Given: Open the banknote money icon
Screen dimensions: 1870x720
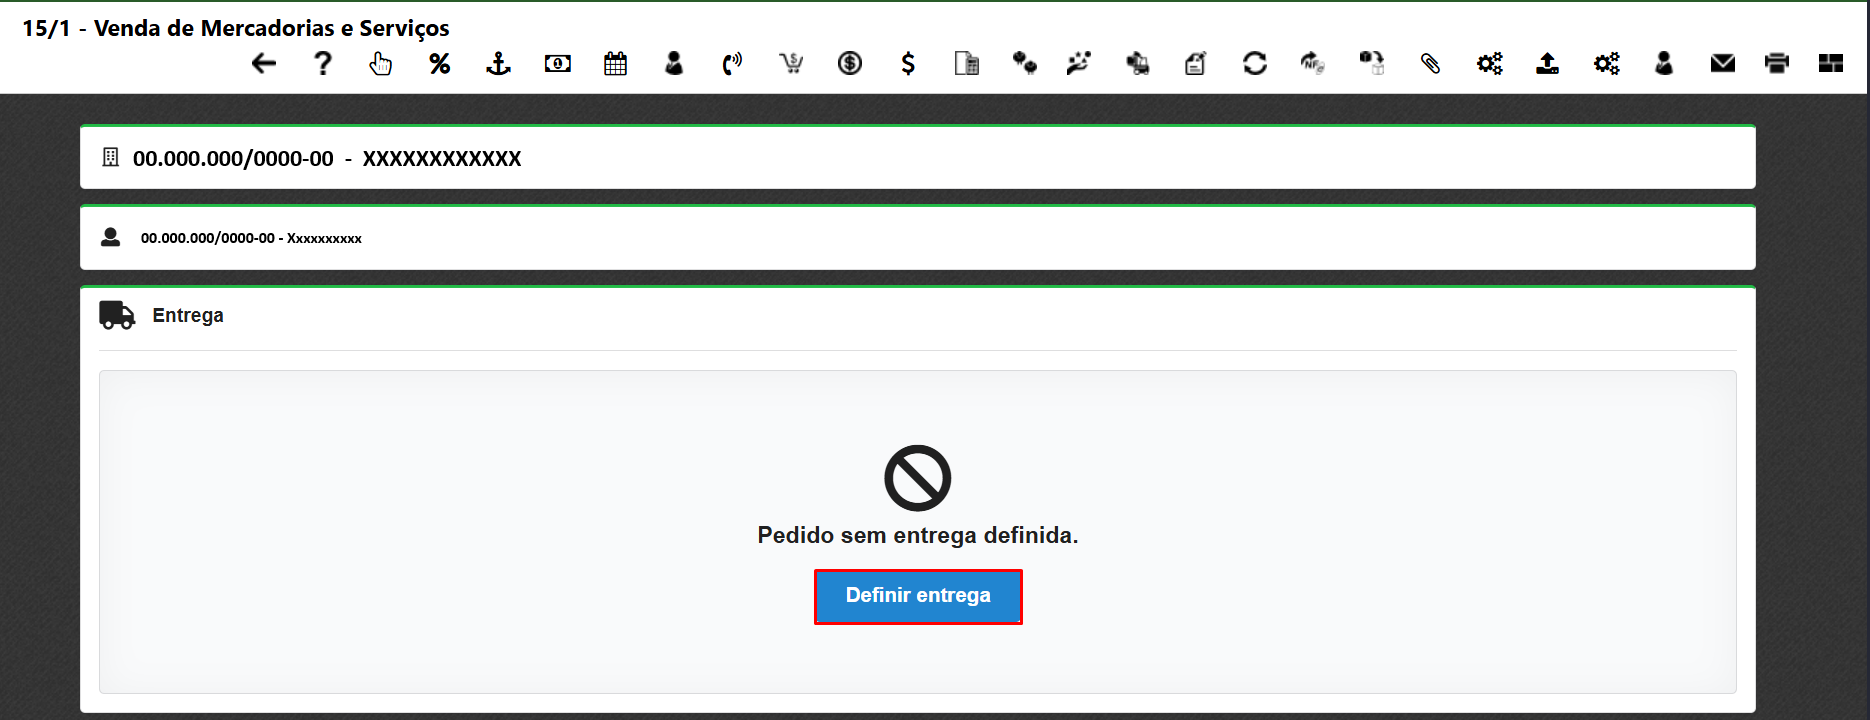Looking at the screenshot, I should coord(558,64).
